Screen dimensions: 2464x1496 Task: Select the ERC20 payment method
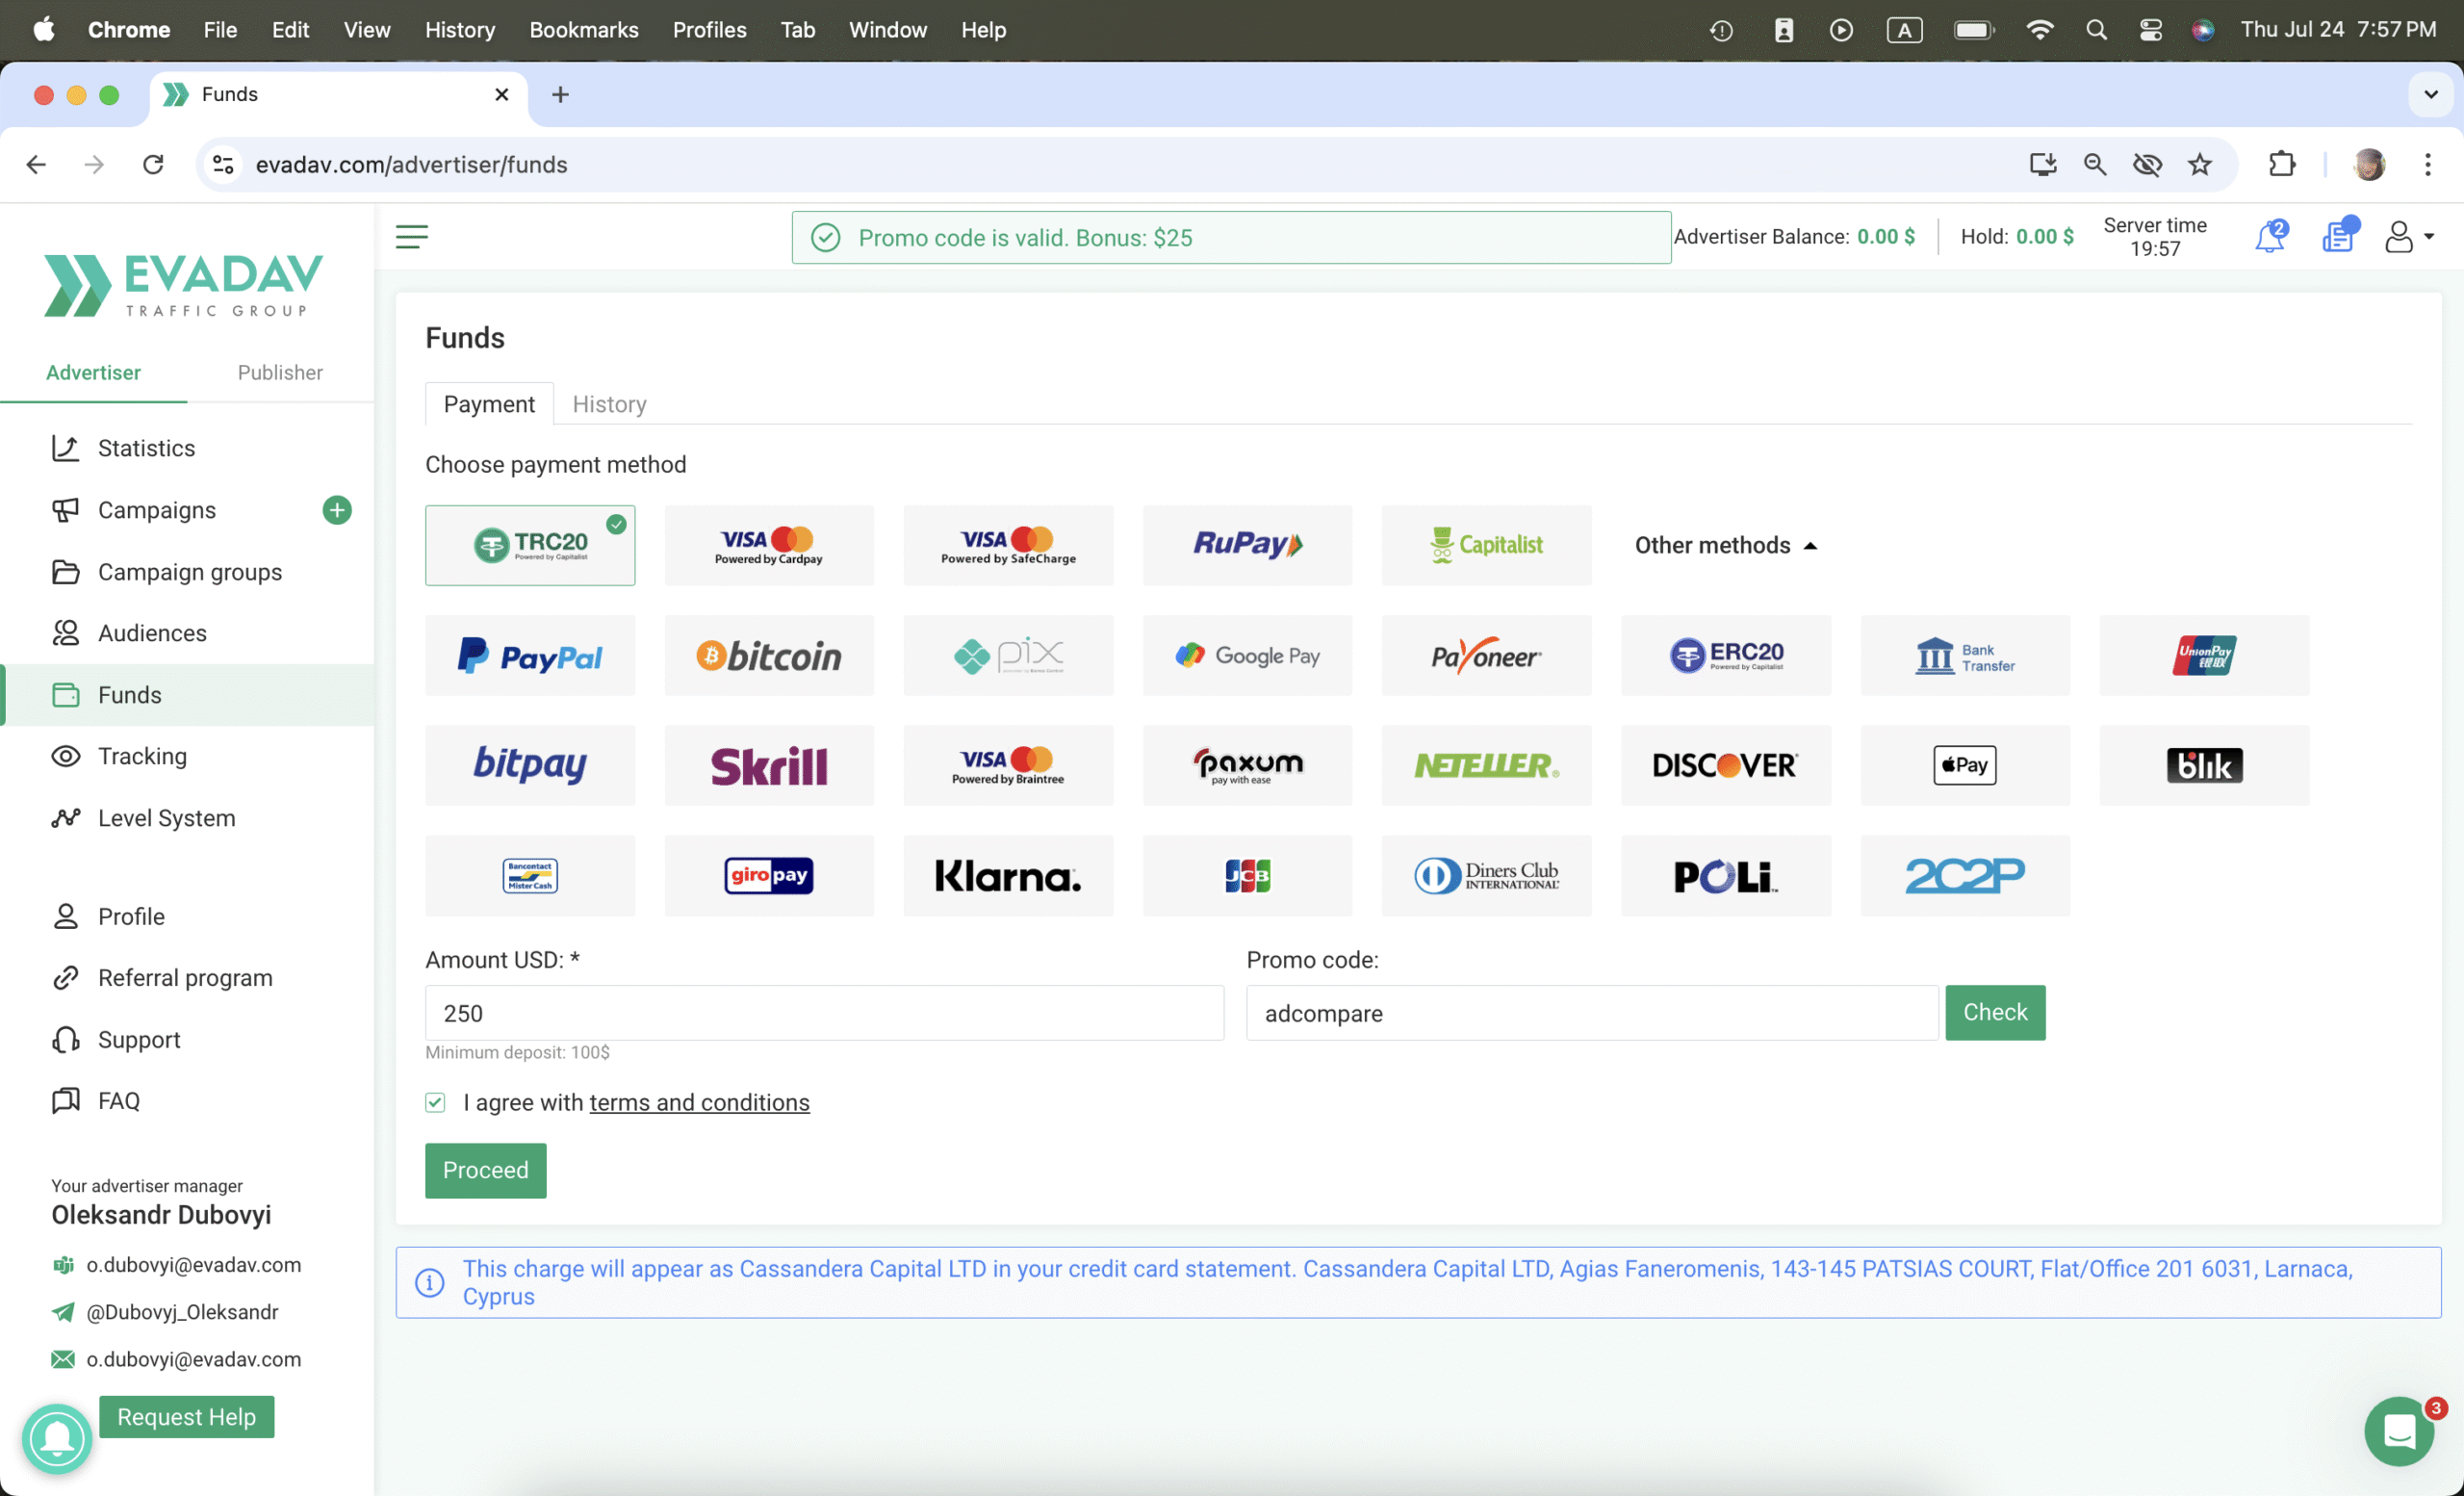coord(1726,656)
